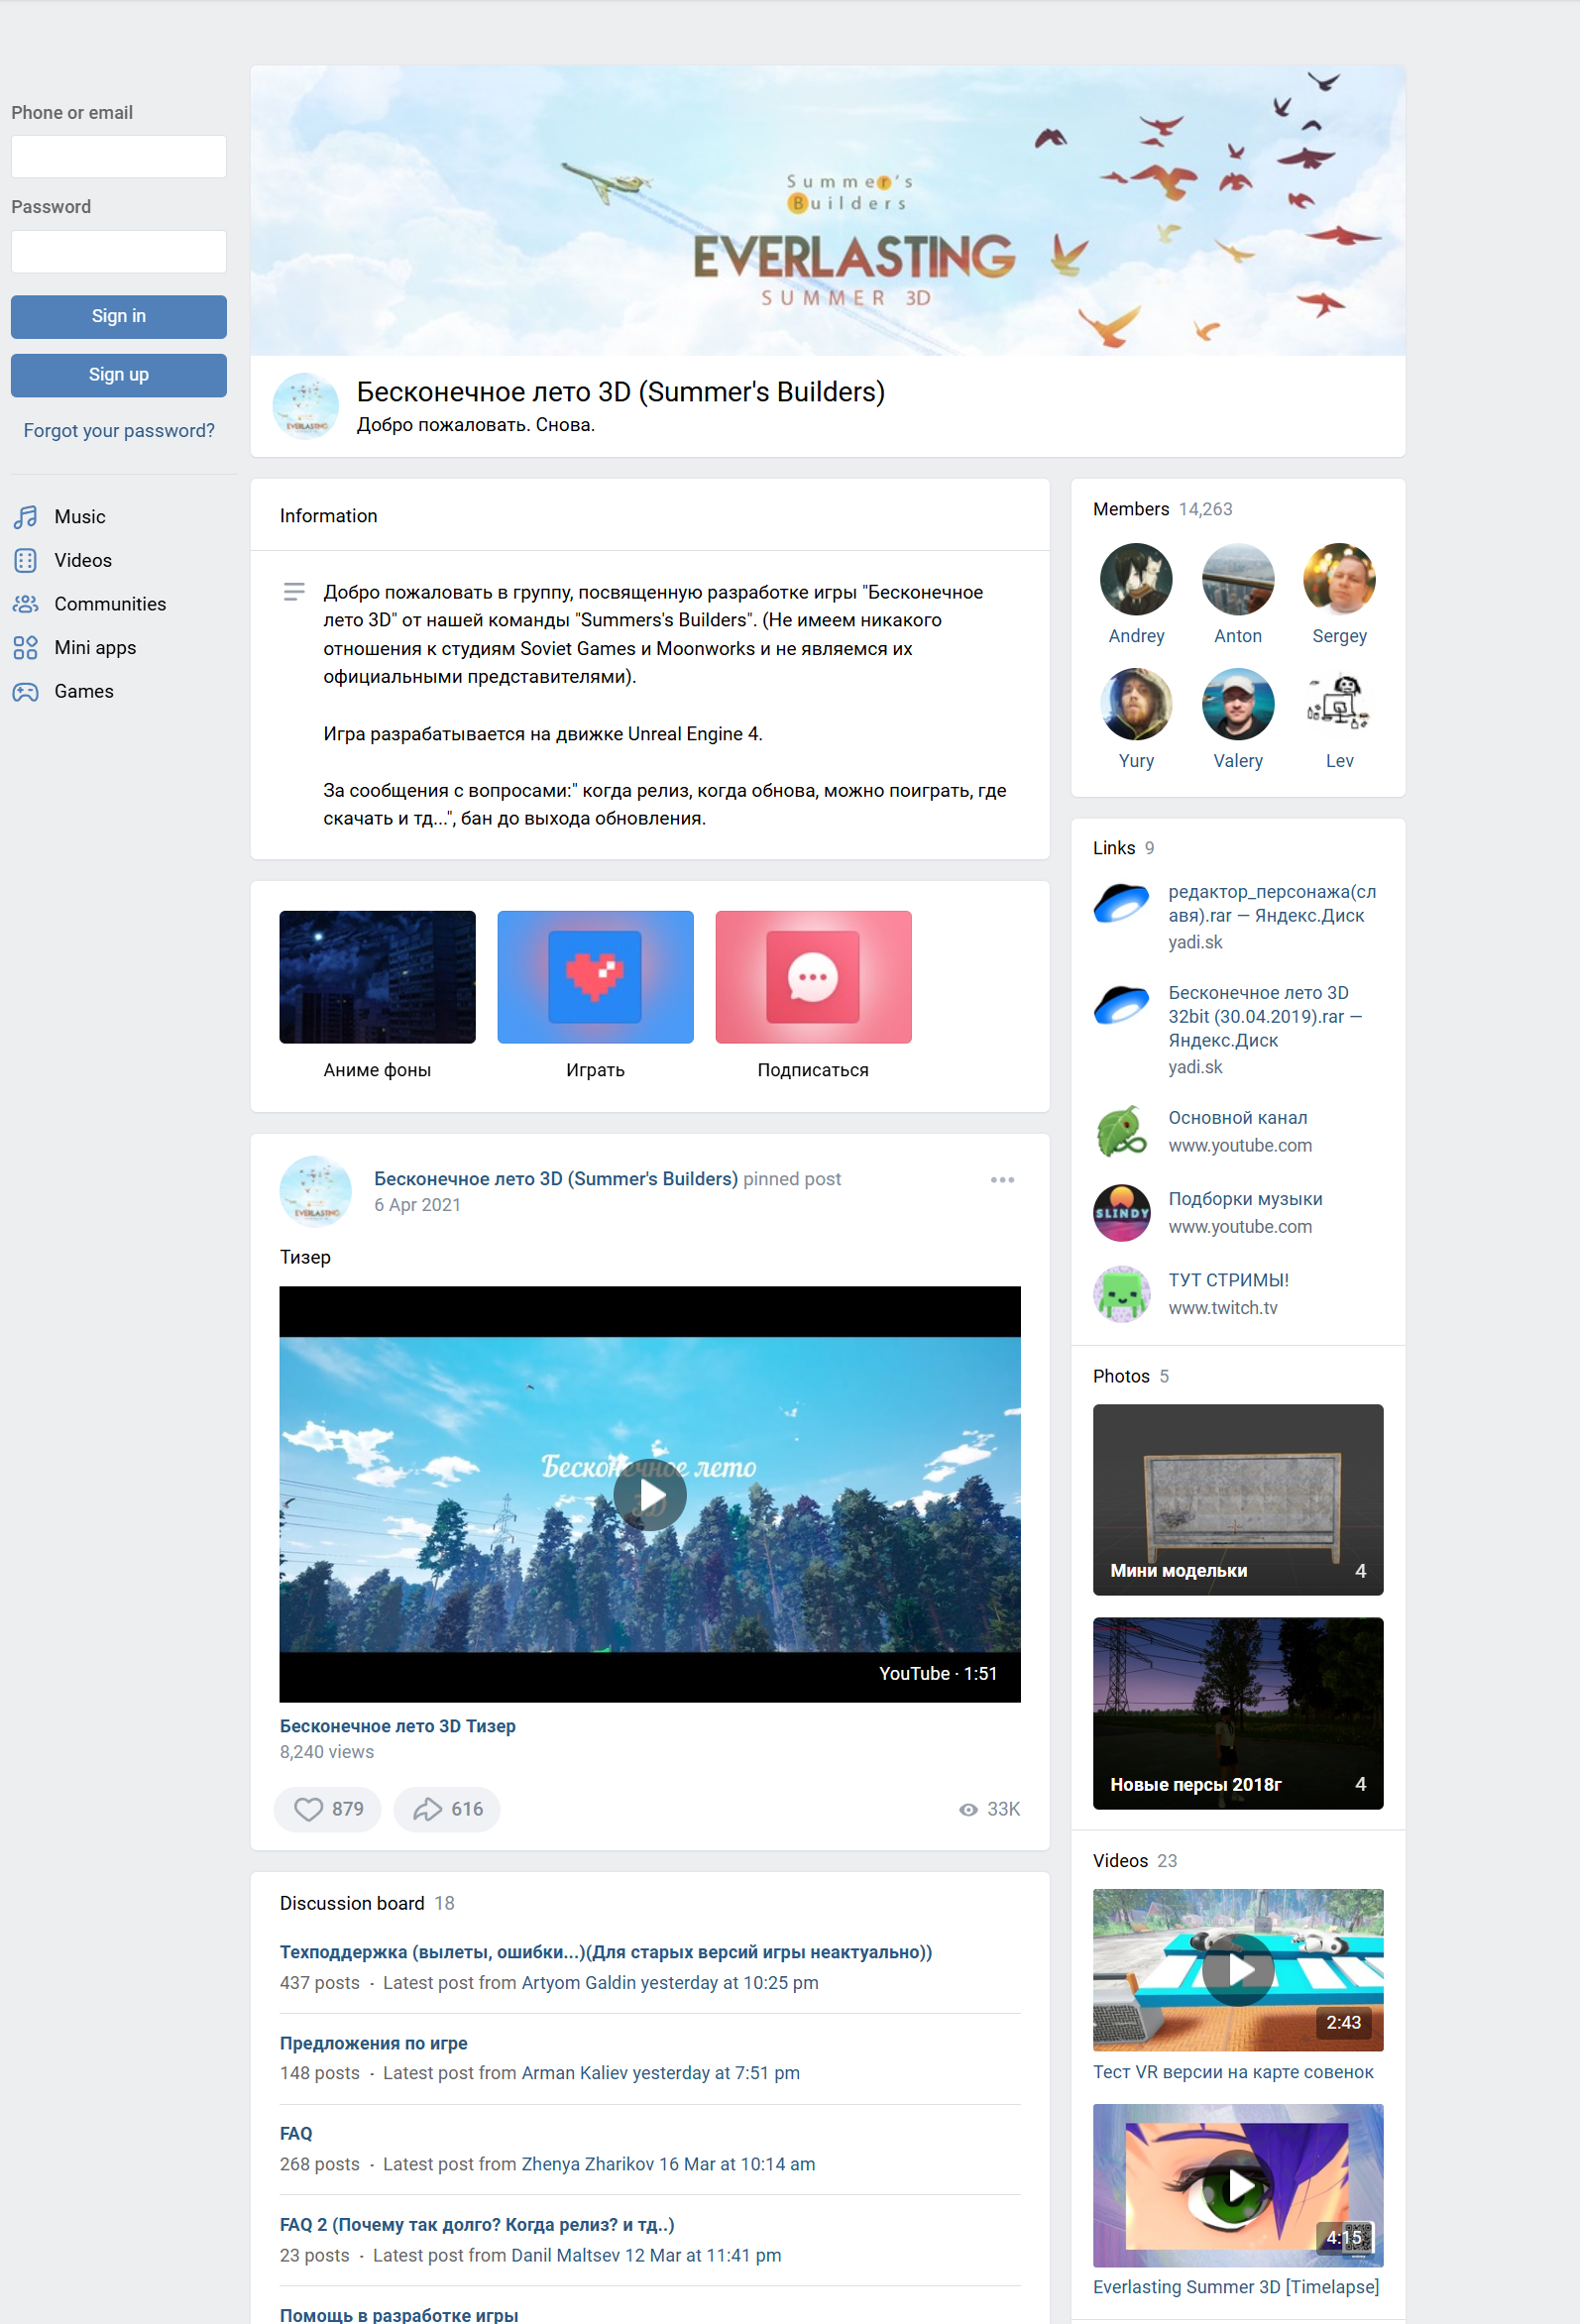Focus the Password input field
This screenshot has width=1580, height=2324.
pyautogui.click(x=119, y=251)
